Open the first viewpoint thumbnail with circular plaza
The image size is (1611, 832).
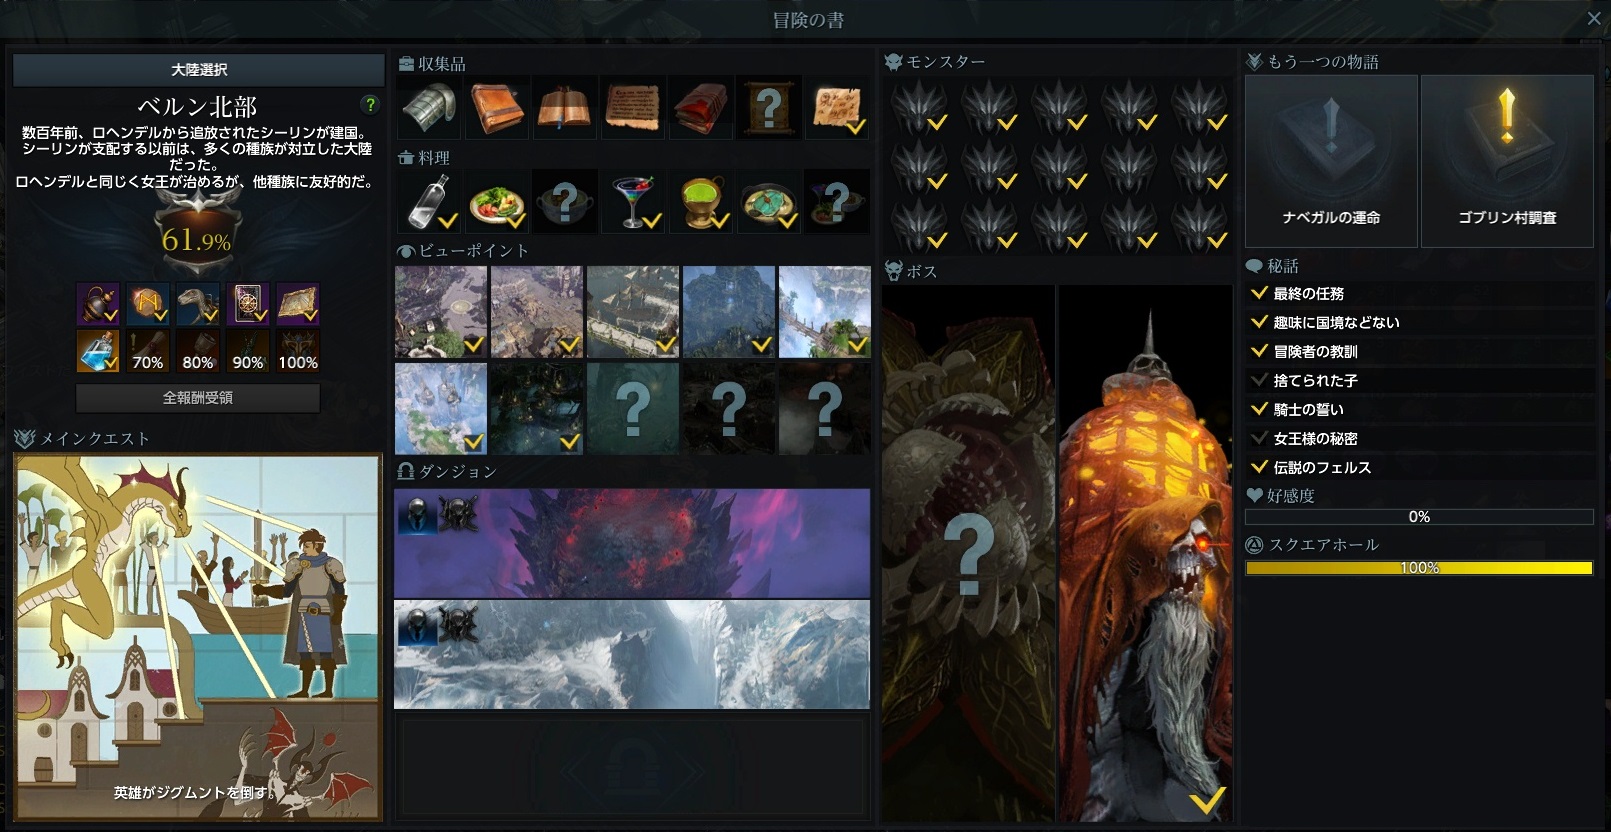[x=441, y=312]
